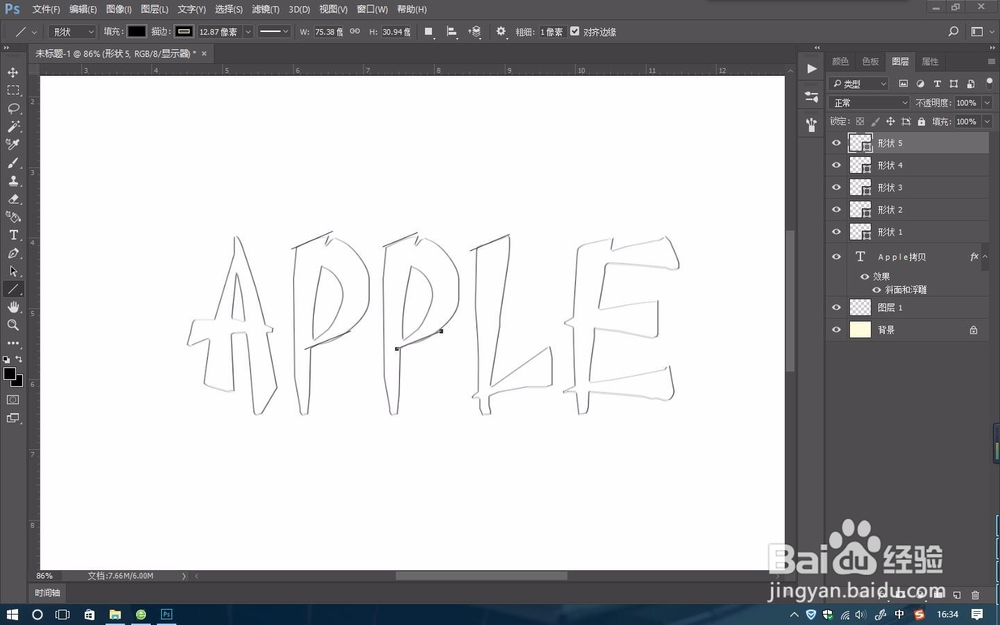Screen dimensions: 1000x625
Task: Open the stroke line style dropdown
Action: coord(274,31)
